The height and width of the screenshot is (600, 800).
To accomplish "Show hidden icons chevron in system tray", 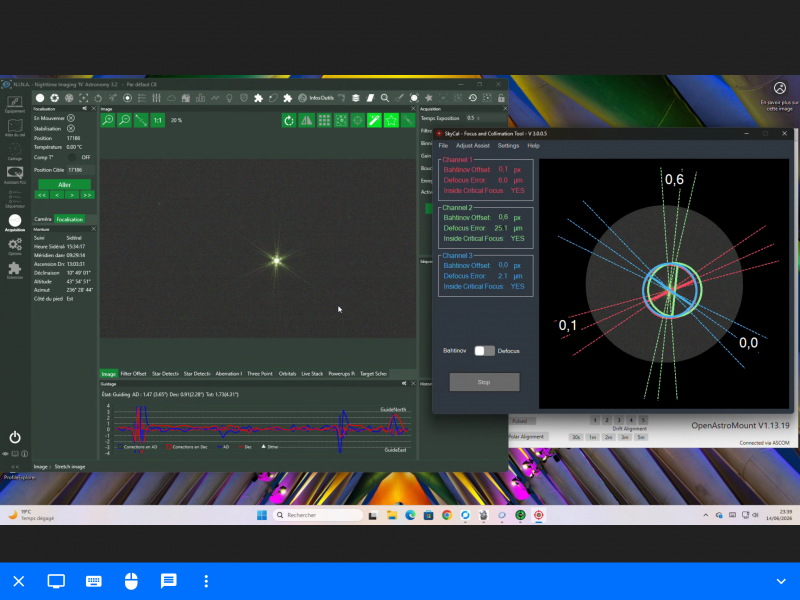I will (x=706, y=515).
